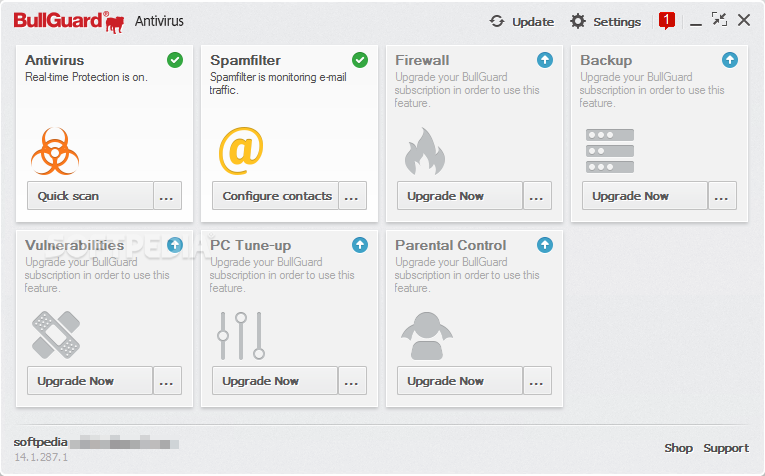Click the Update label in header
This screenshot has height=476, width=765.
[533, 22]
